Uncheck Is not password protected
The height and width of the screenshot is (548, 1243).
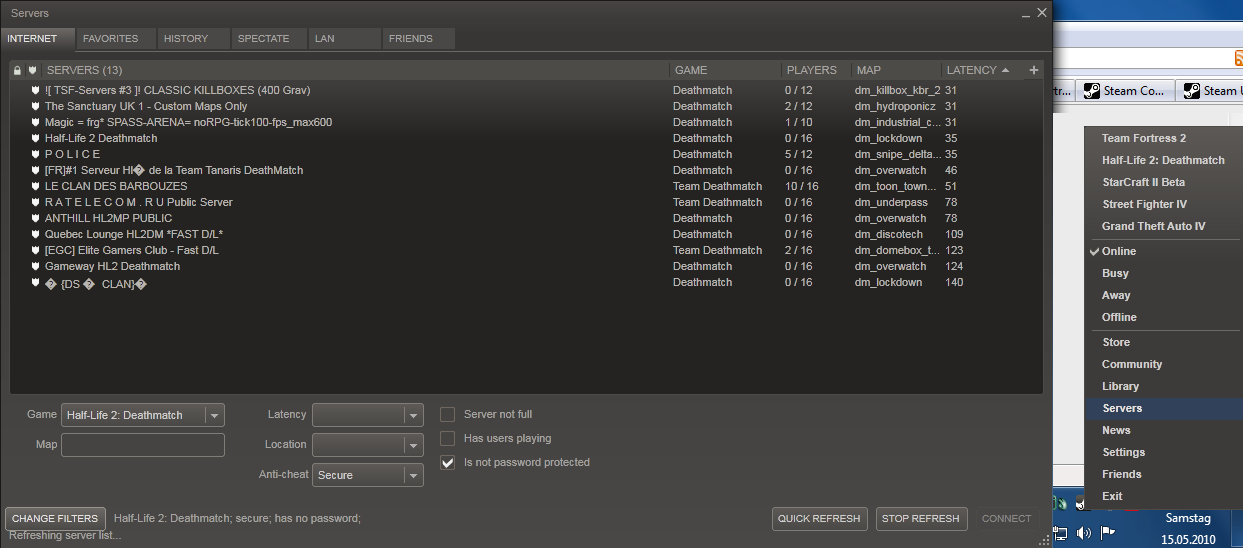[448, 462]
